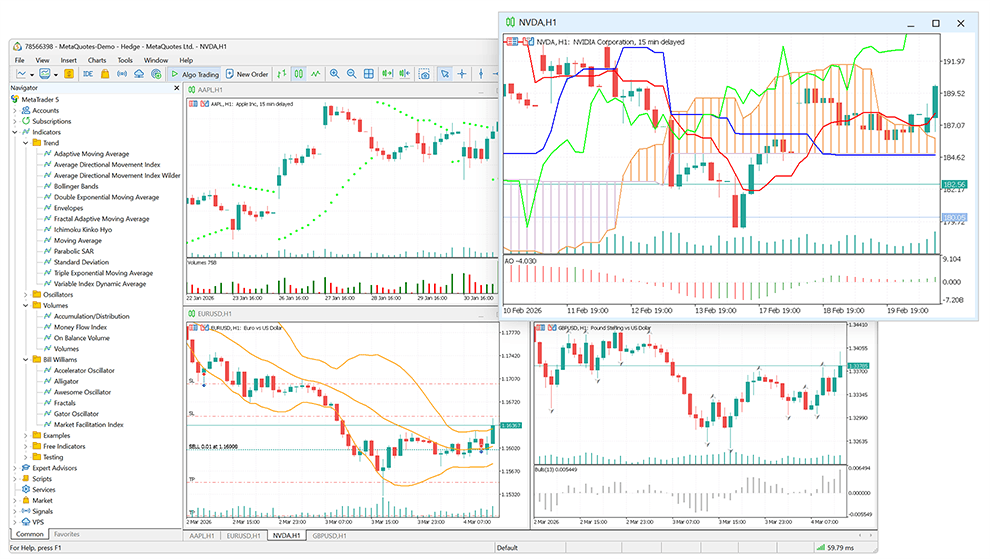Open the profiles/templates chart icon
This screenshot has height=559, width=990.
tap(44, 74)
